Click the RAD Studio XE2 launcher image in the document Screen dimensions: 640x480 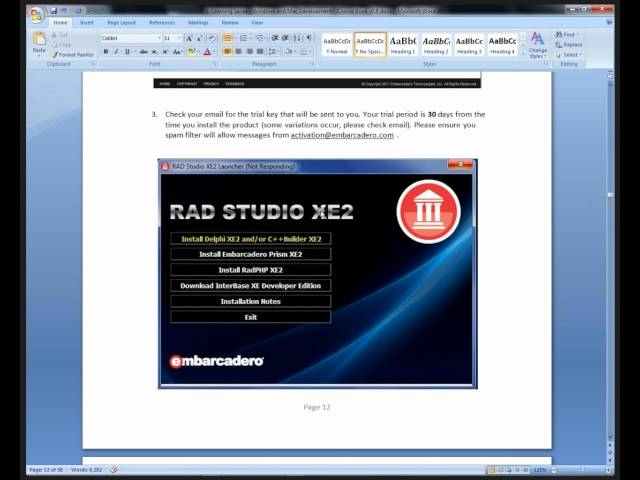point(318,274)
